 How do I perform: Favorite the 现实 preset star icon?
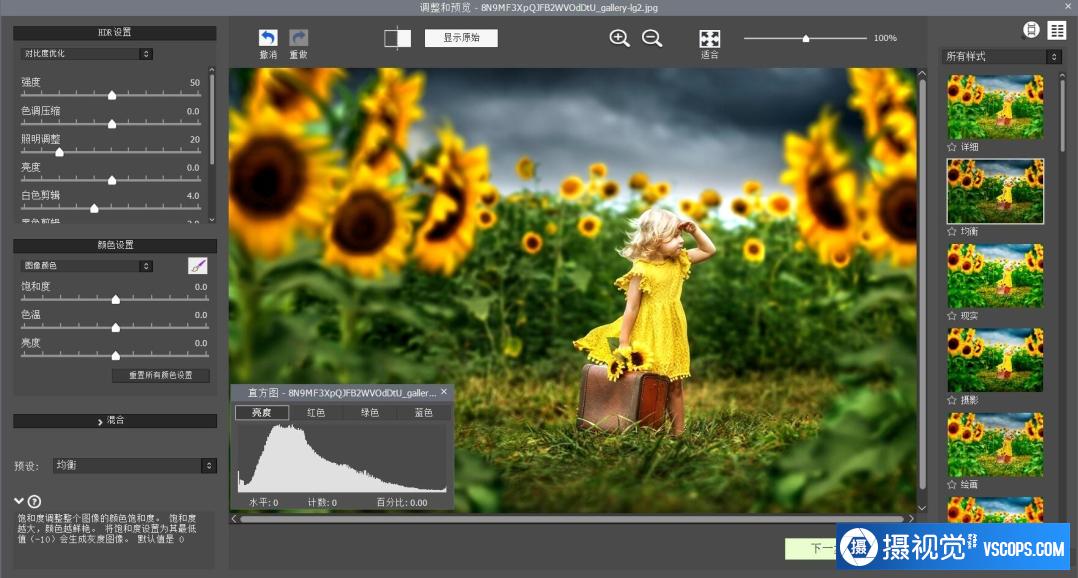pyautogui.click(x=952, y=316)
